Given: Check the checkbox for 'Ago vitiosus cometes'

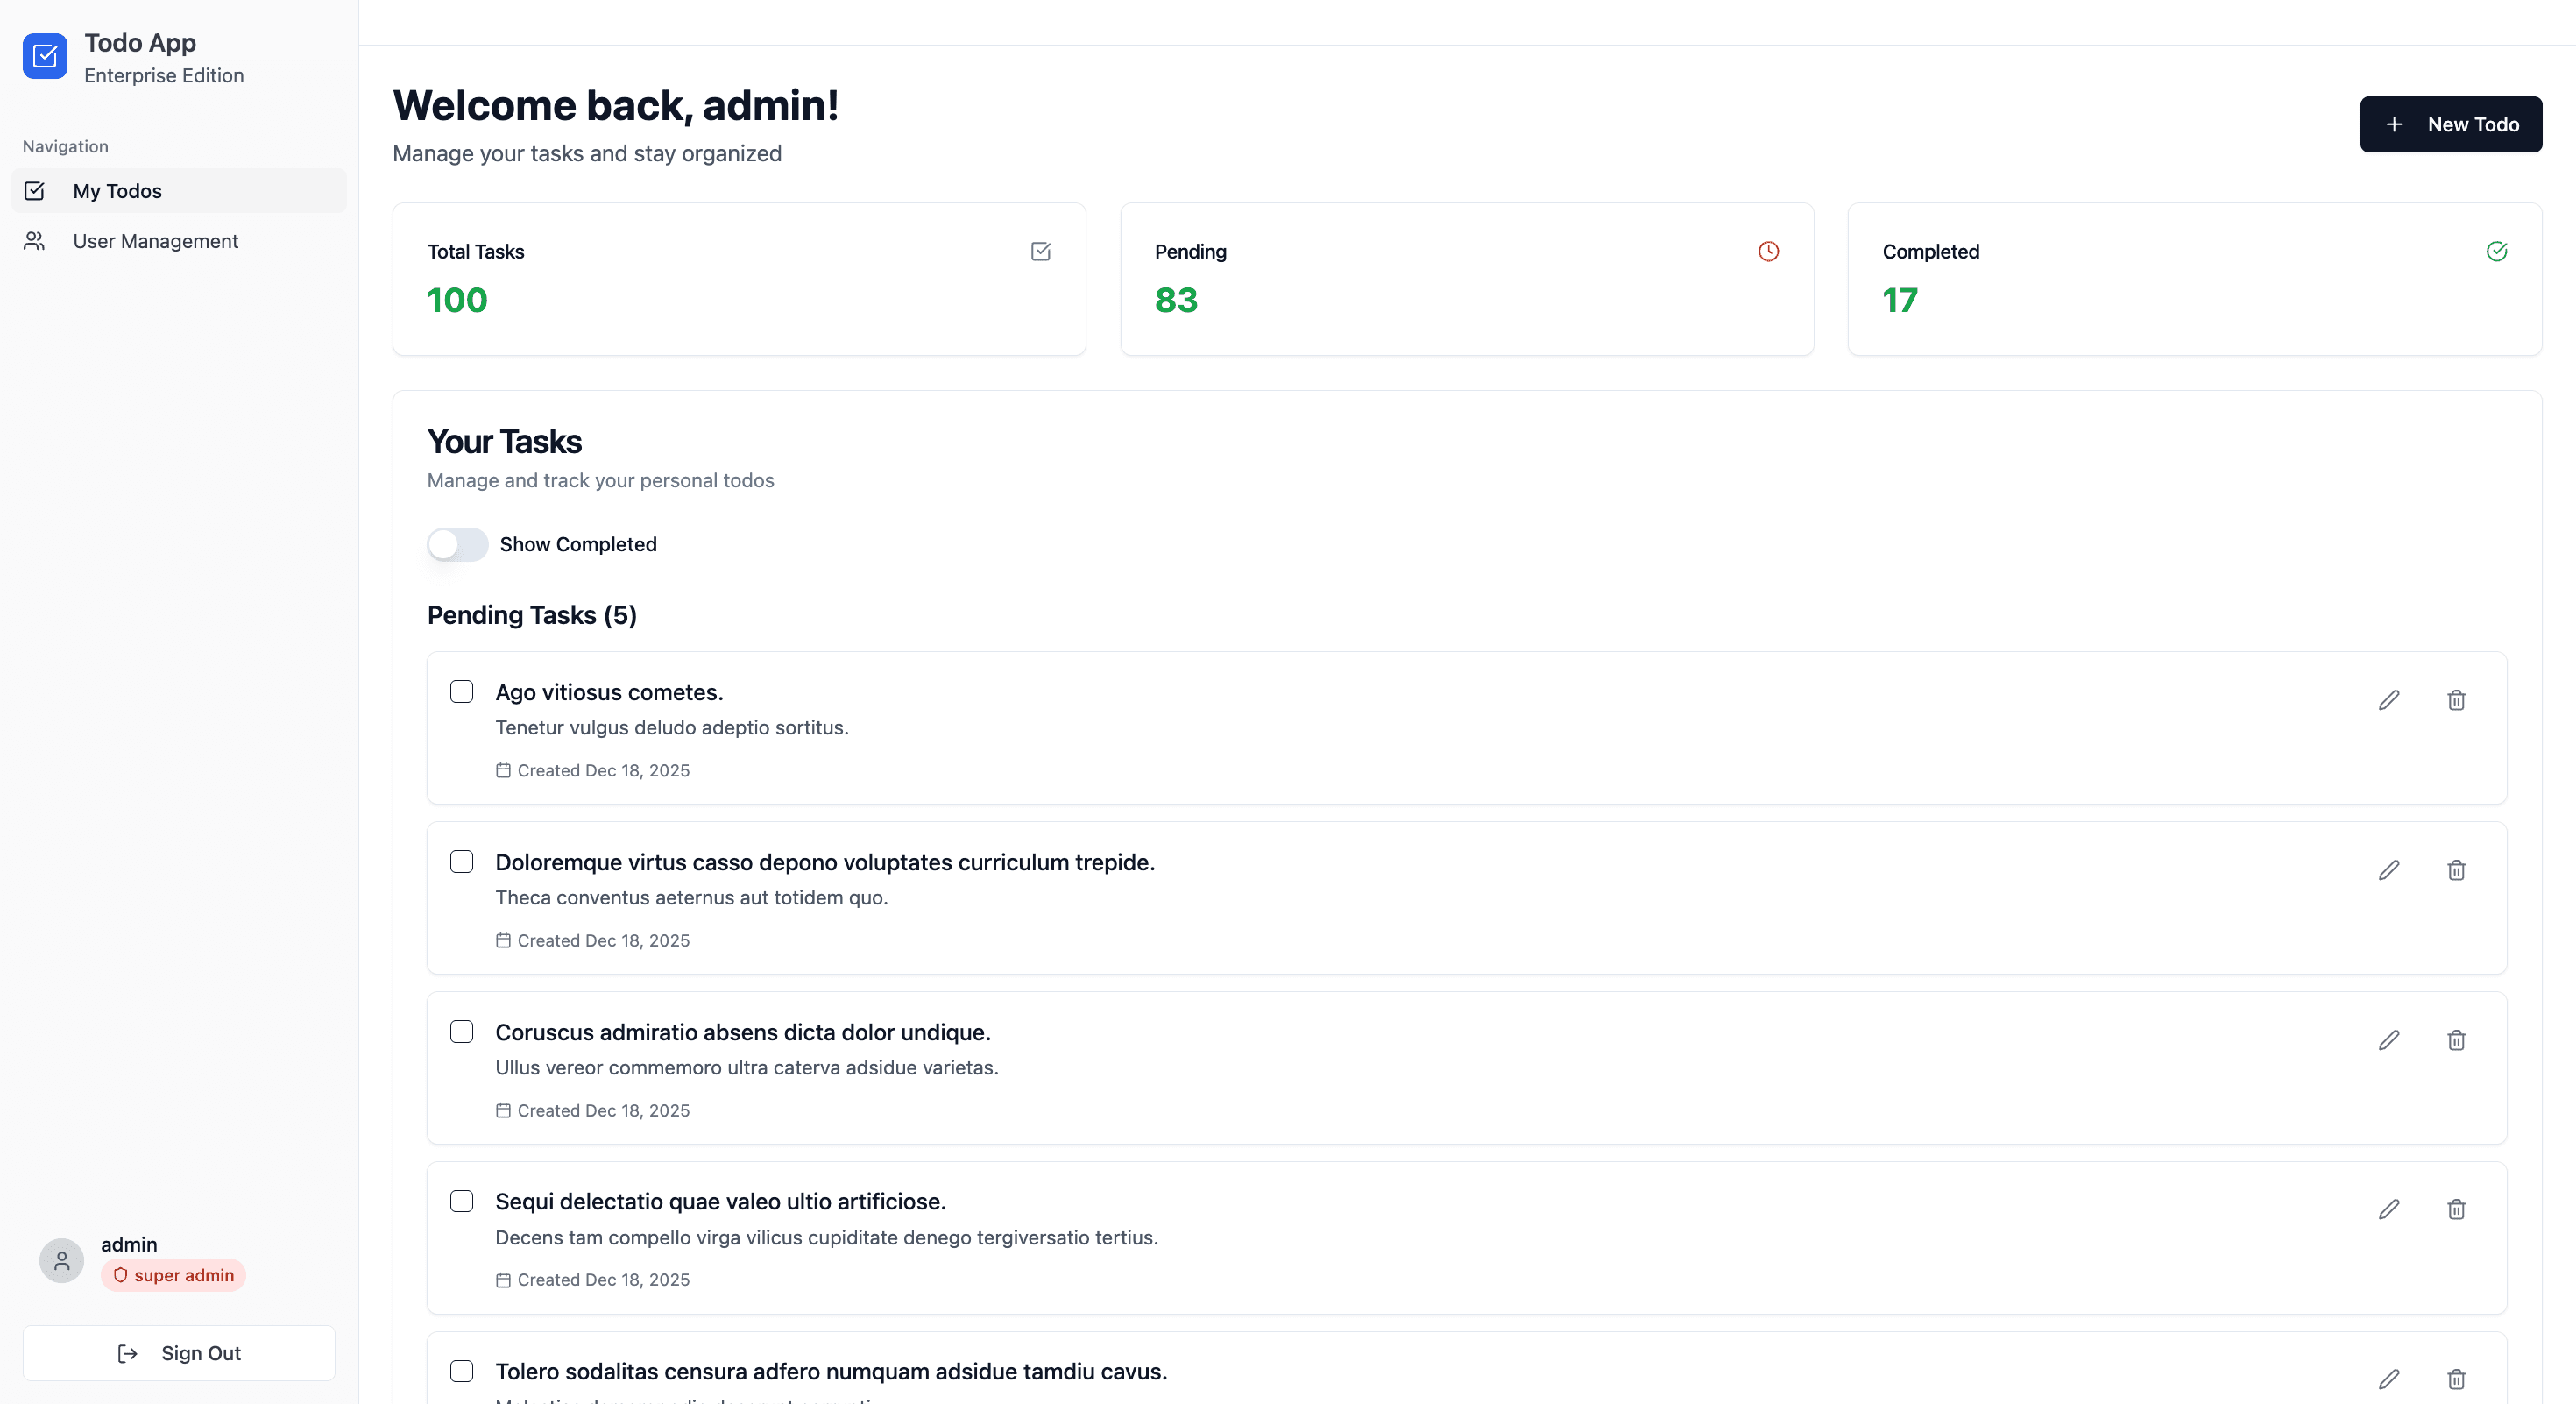Looking at the screenshot, I should [462, 691].
